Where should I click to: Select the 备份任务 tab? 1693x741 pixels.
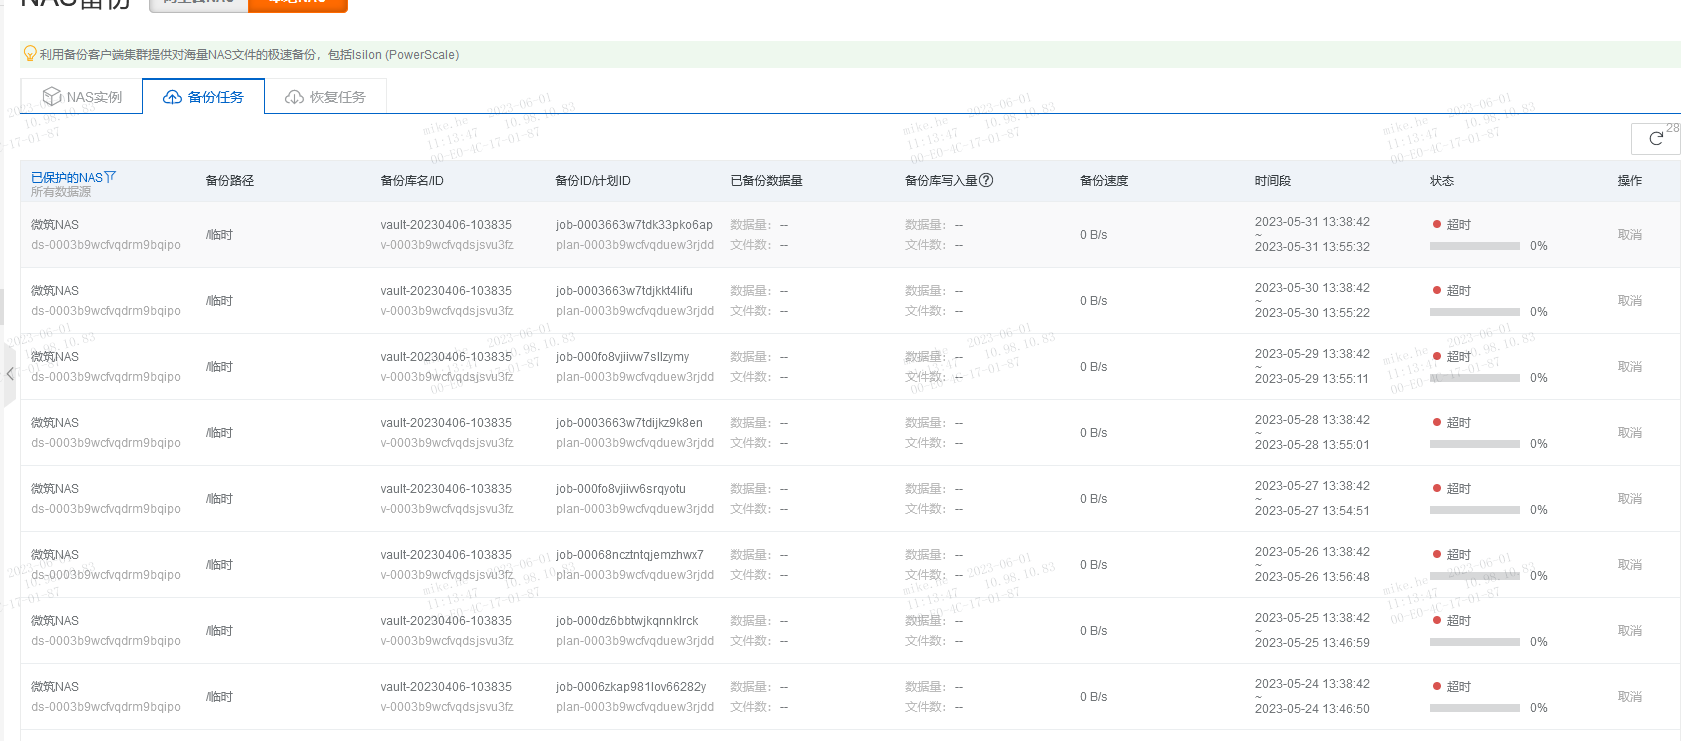click(x=203, y=97)
